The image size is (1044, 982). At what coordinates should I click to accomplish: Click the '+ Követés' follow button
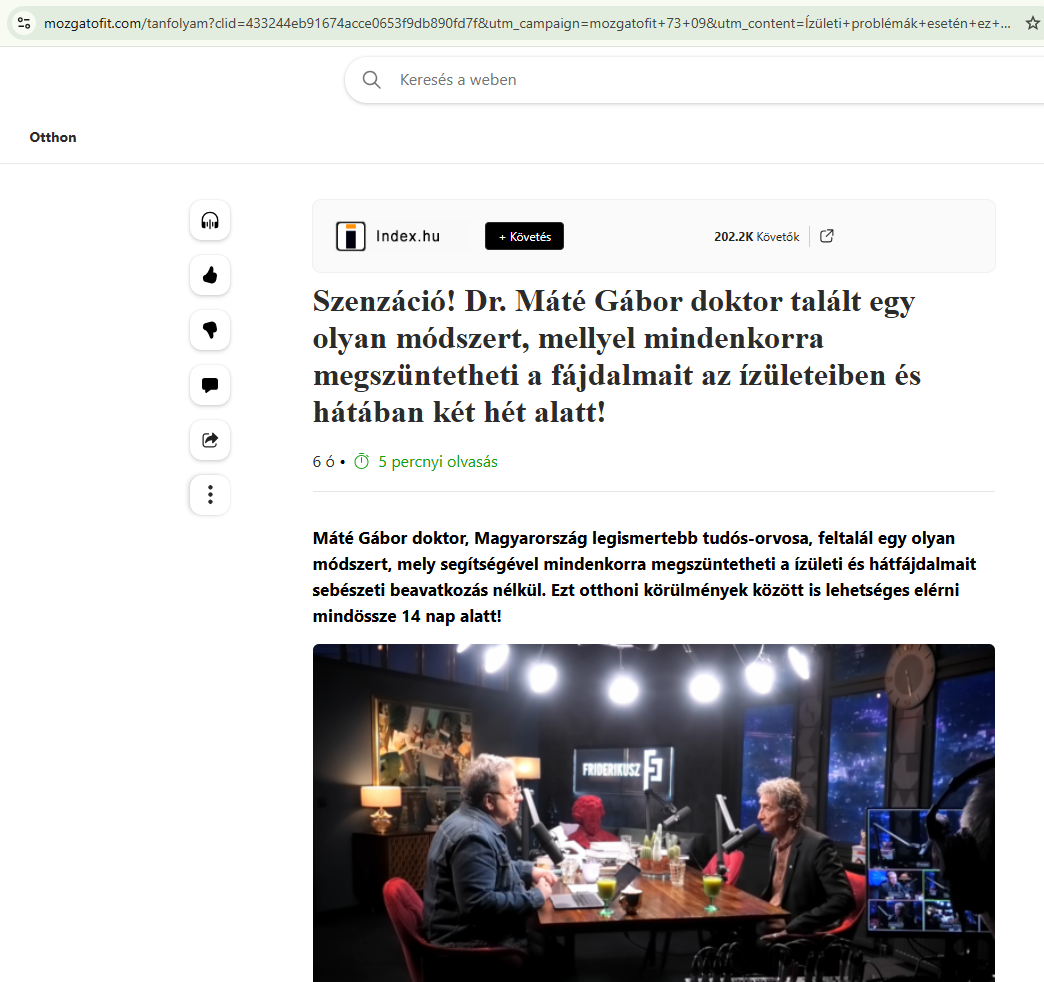(x=524, y=236)
